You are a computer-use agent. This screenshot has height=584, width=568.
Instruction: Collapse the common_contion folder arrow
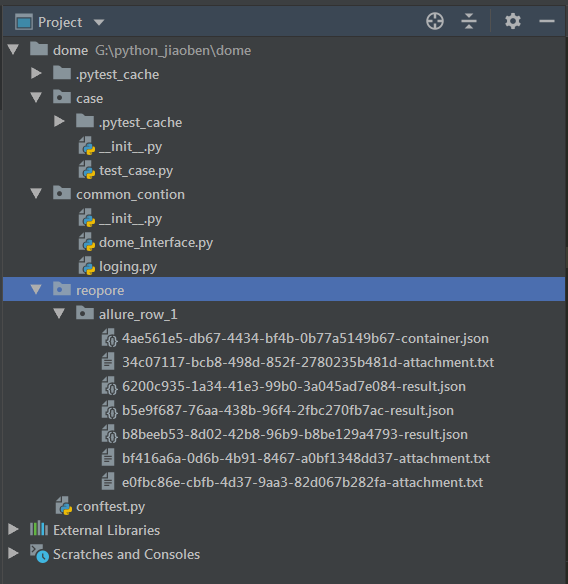(36, 193)
